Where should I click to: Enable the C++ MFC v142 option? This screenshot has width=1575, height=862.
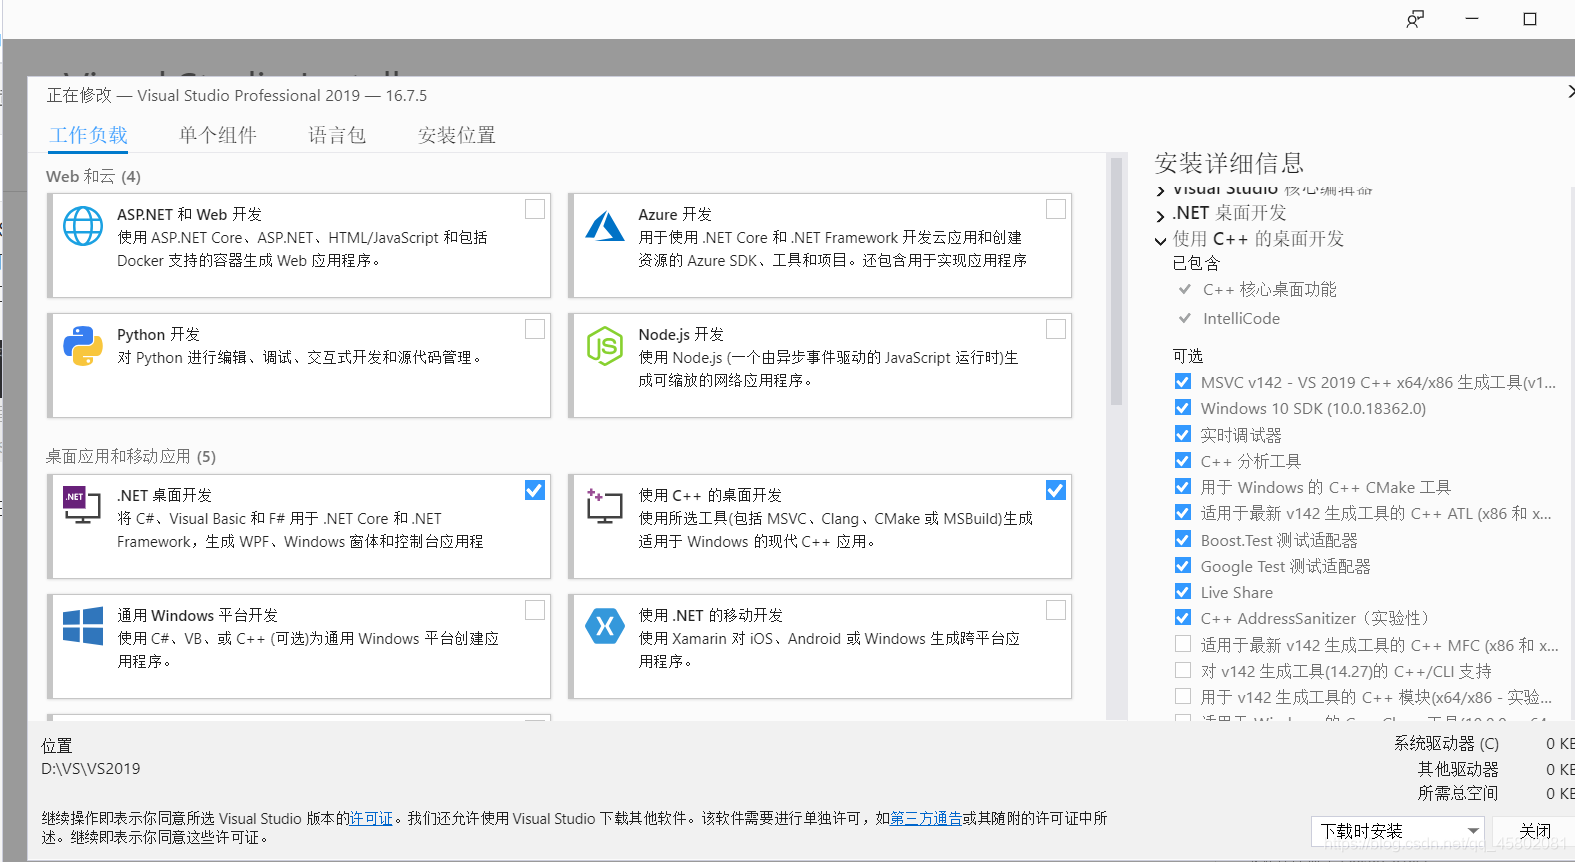pyautogui.click(x=1183, y=644)
